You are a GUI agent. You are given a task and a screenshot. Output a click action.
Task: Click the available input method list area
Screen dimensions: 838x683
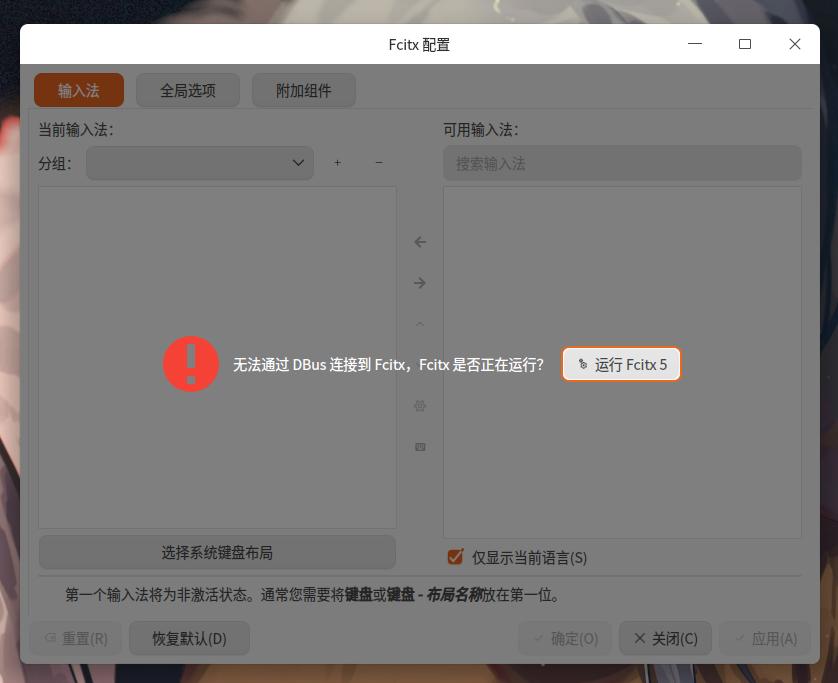point(622,362)
